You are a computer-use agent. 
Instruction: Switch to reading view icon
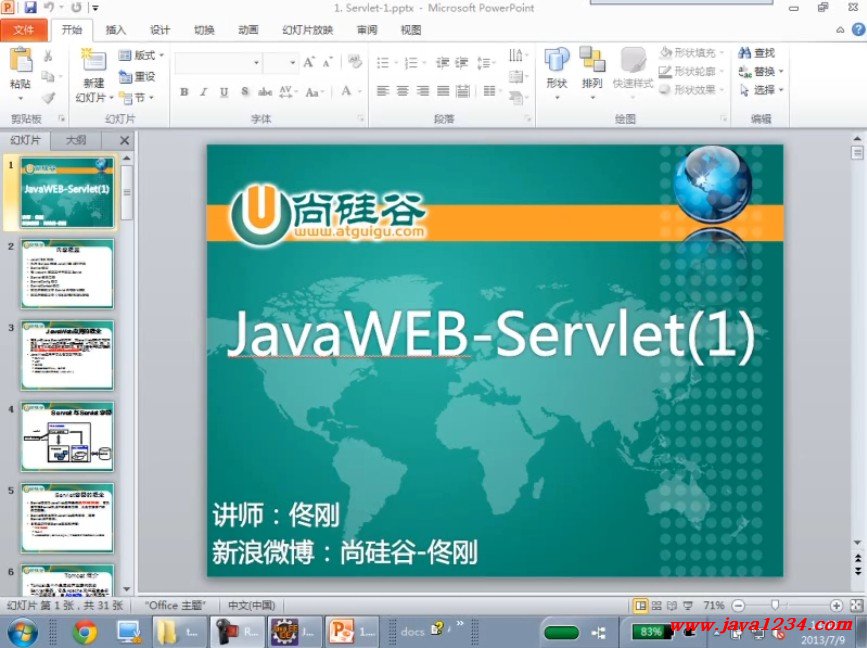click(672, 605)
